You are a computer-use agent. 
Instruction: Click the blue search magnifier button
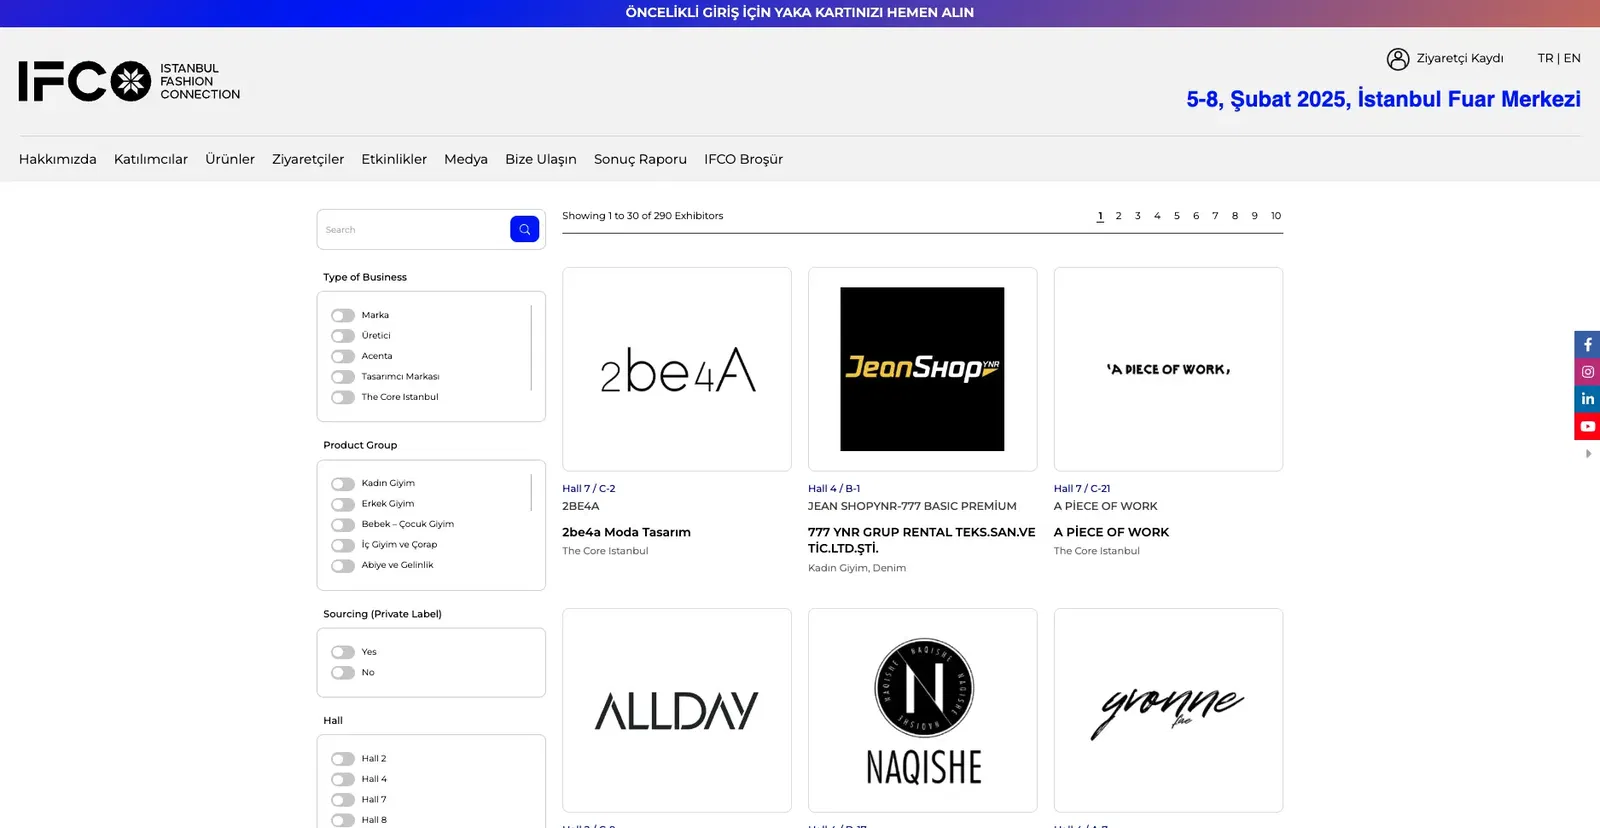click(x=524, y=229)
